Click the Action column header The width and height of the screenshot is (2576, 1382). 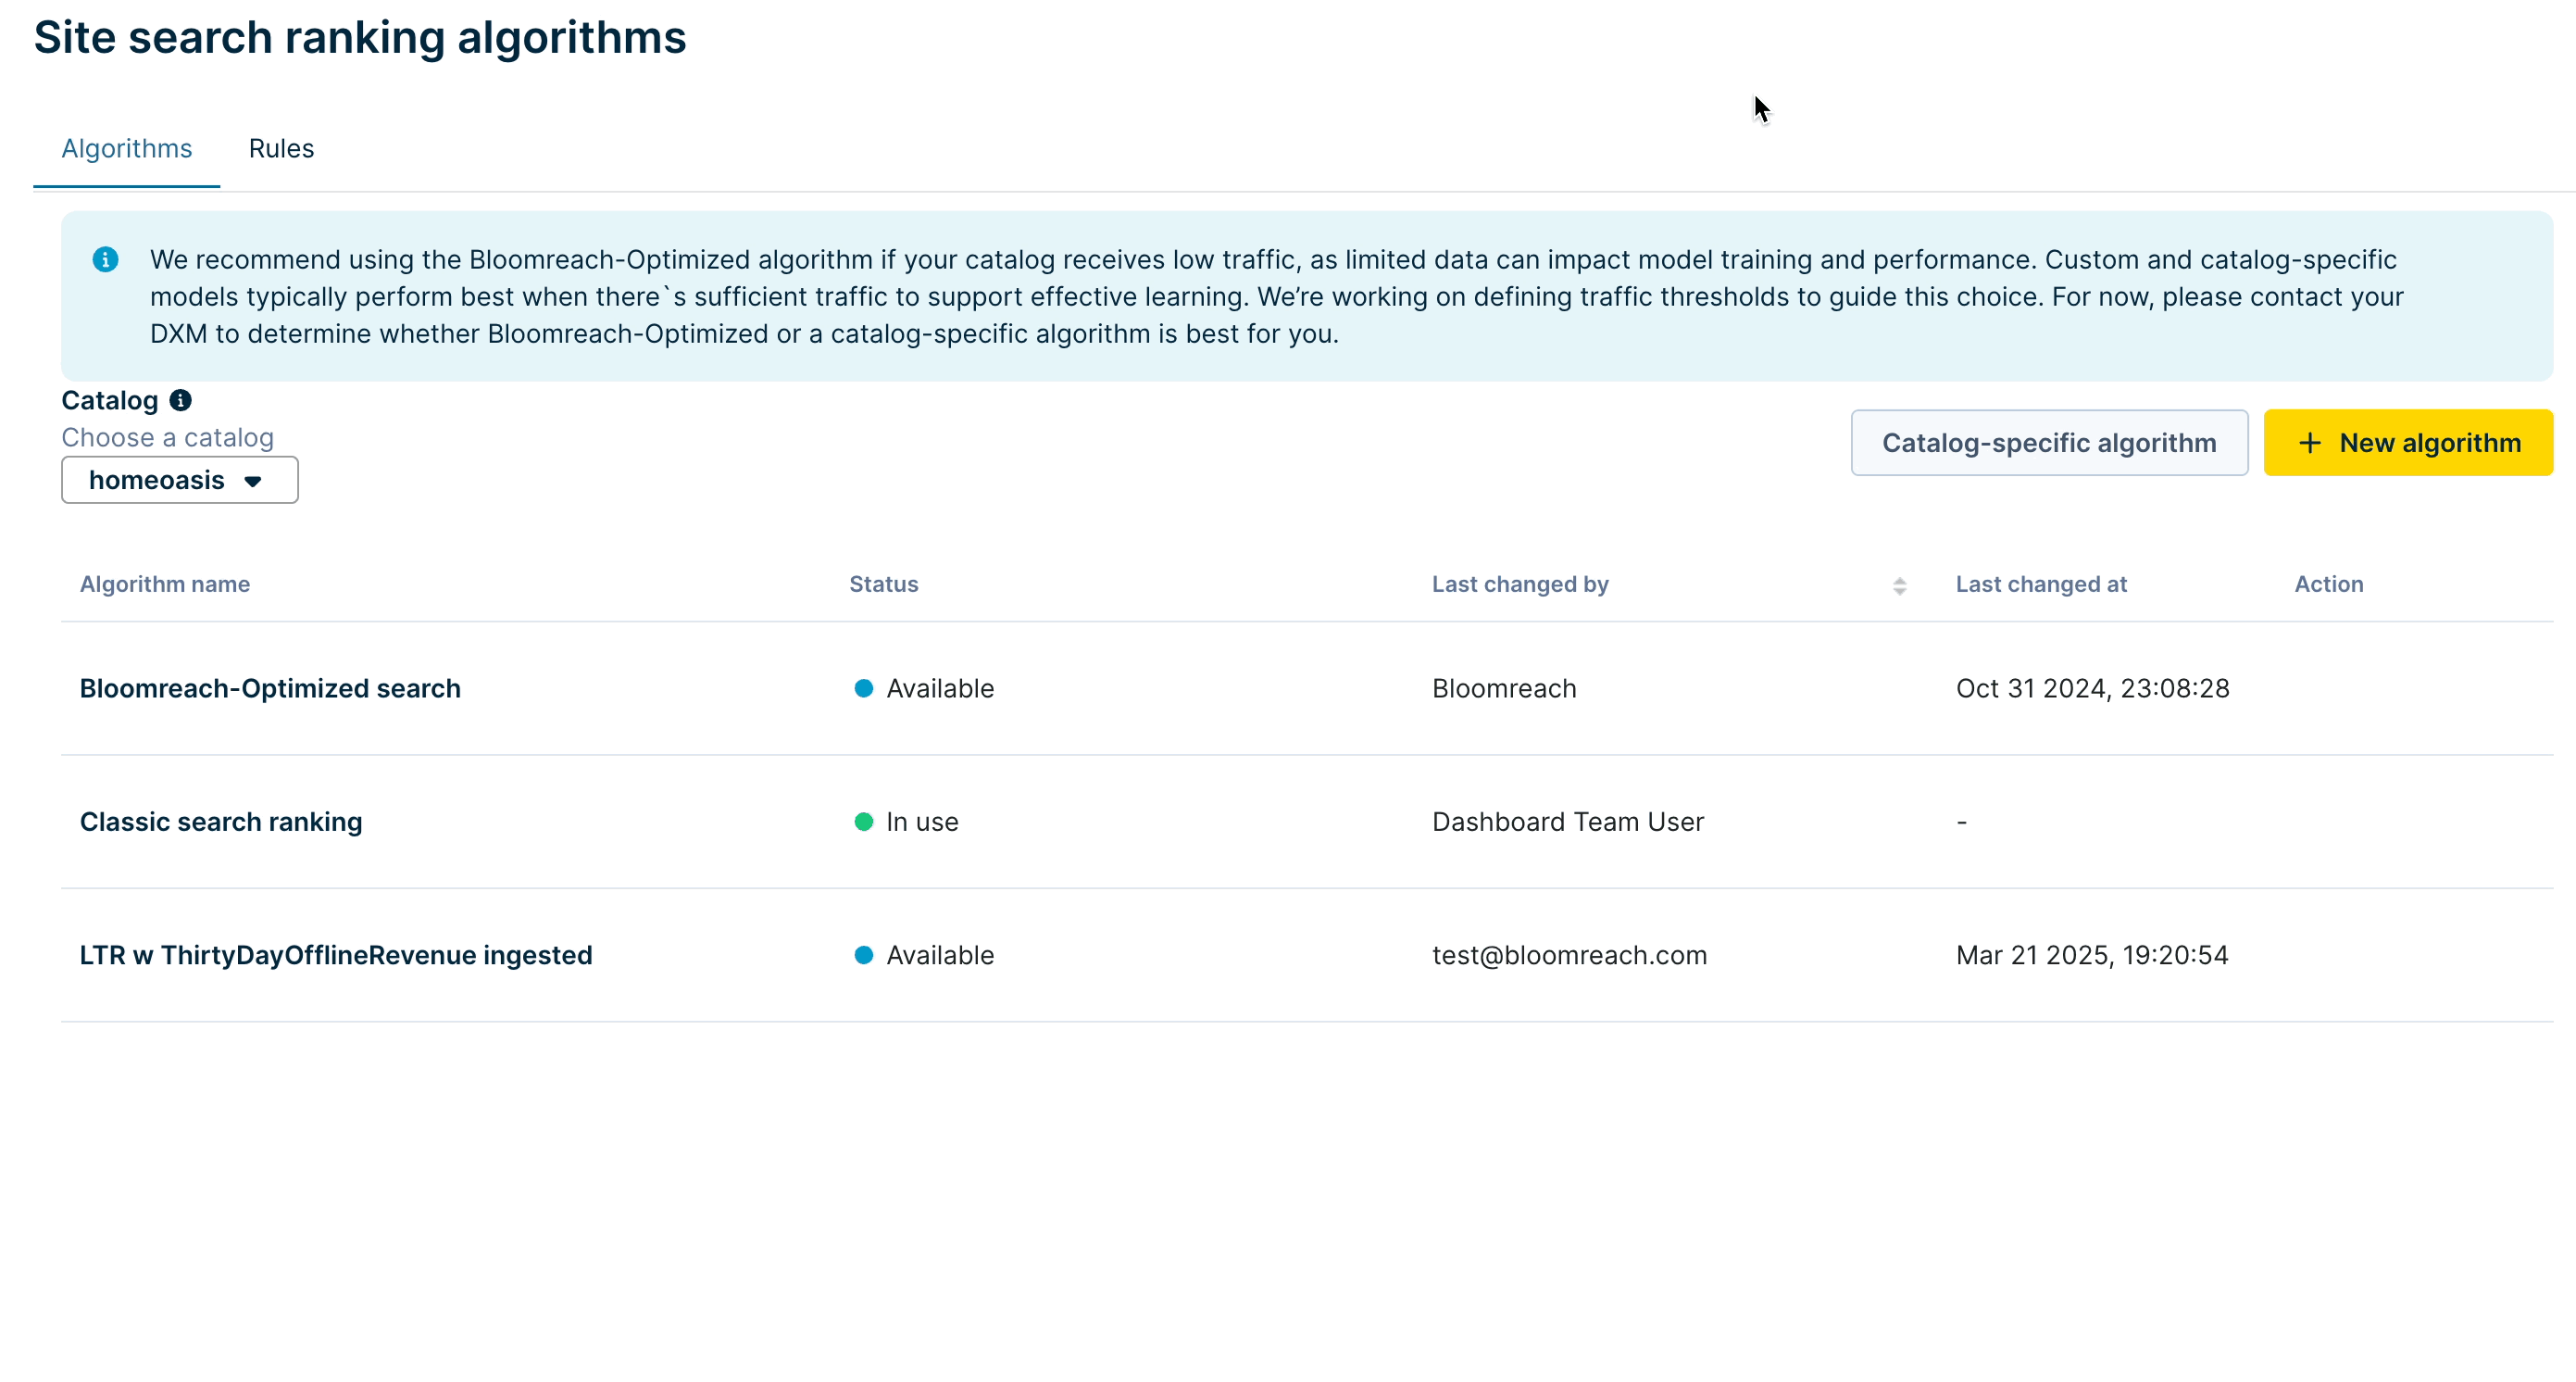point(2328,584)
